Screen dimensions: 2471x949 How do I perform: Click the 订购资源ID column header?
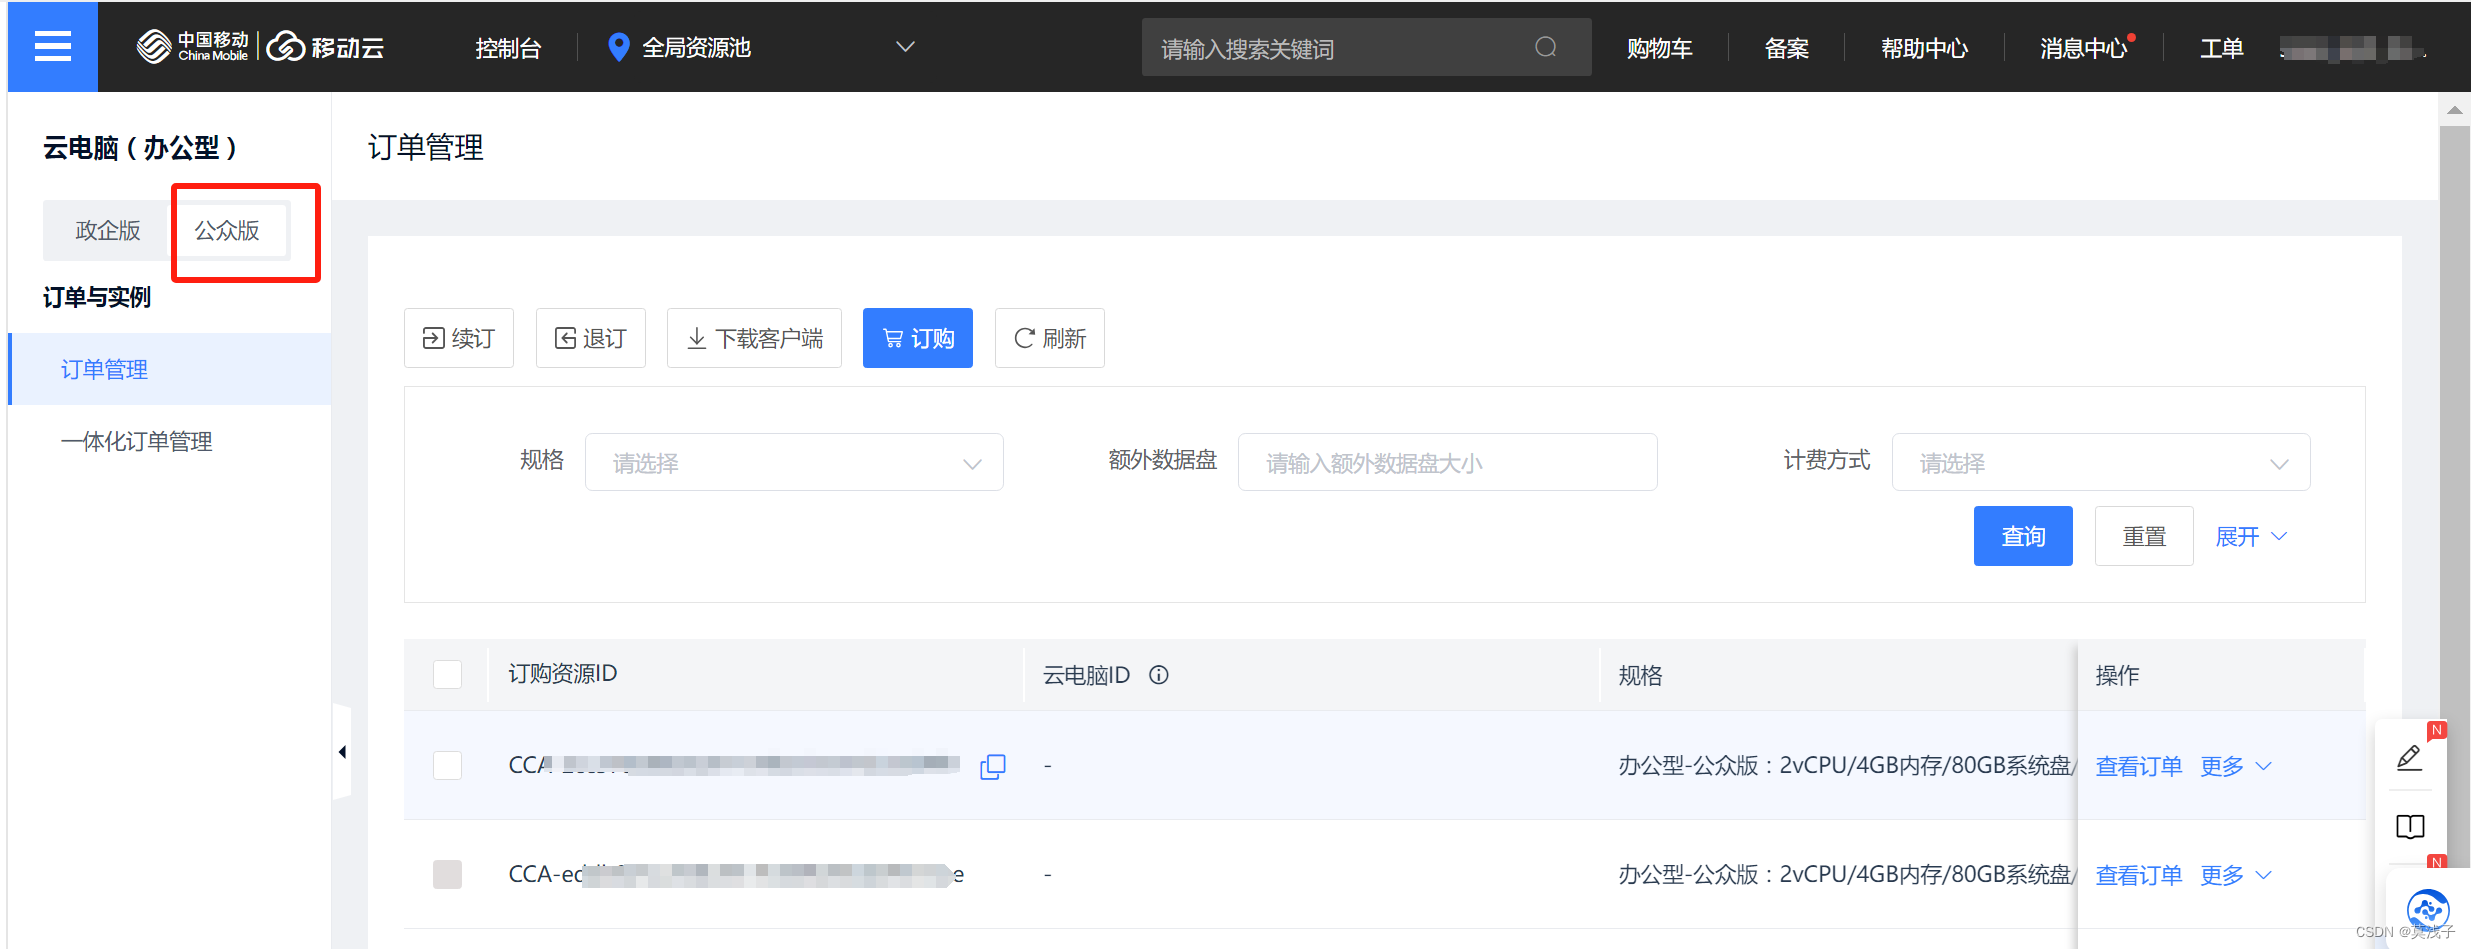[x=563, y=673]
